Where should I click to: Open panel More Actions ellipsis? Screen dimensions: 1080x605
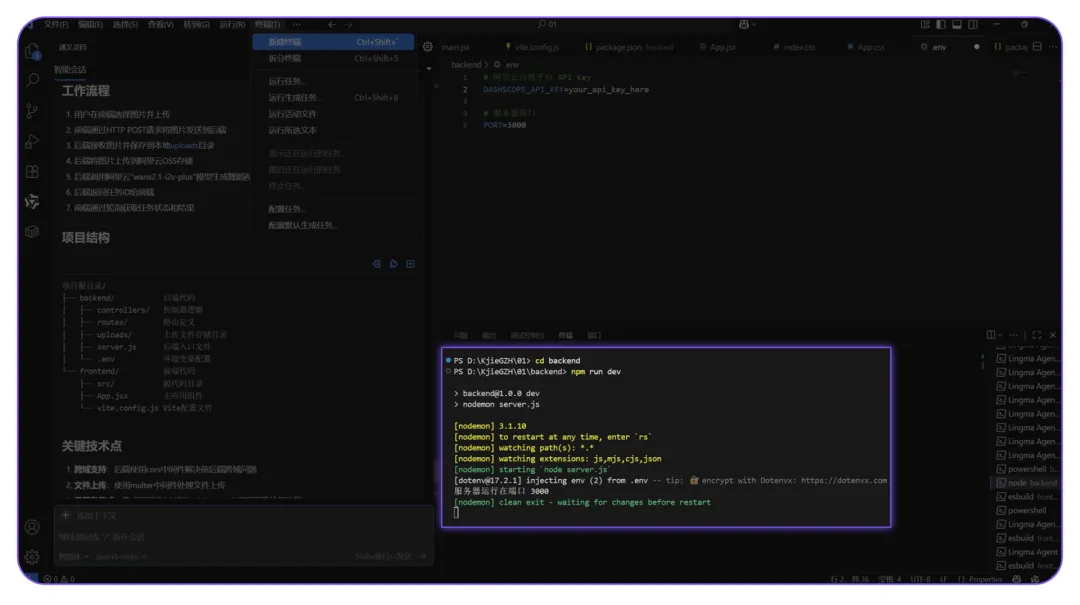point(1014,335)
